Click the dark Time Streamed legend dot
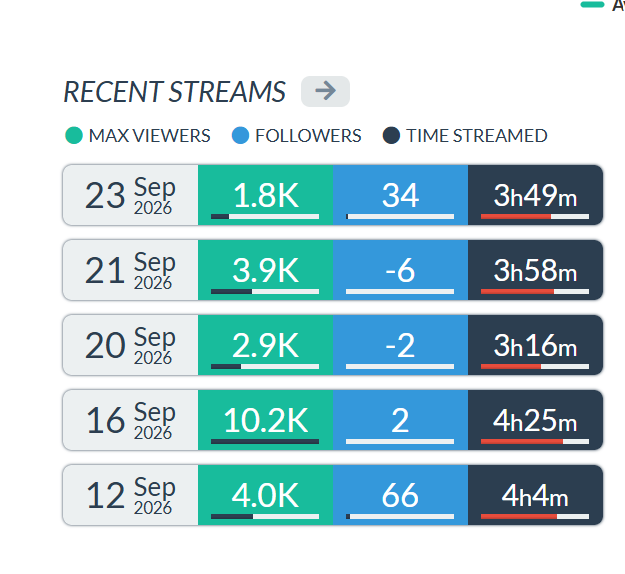Viewport: 625px width, 574px height. 391,136
